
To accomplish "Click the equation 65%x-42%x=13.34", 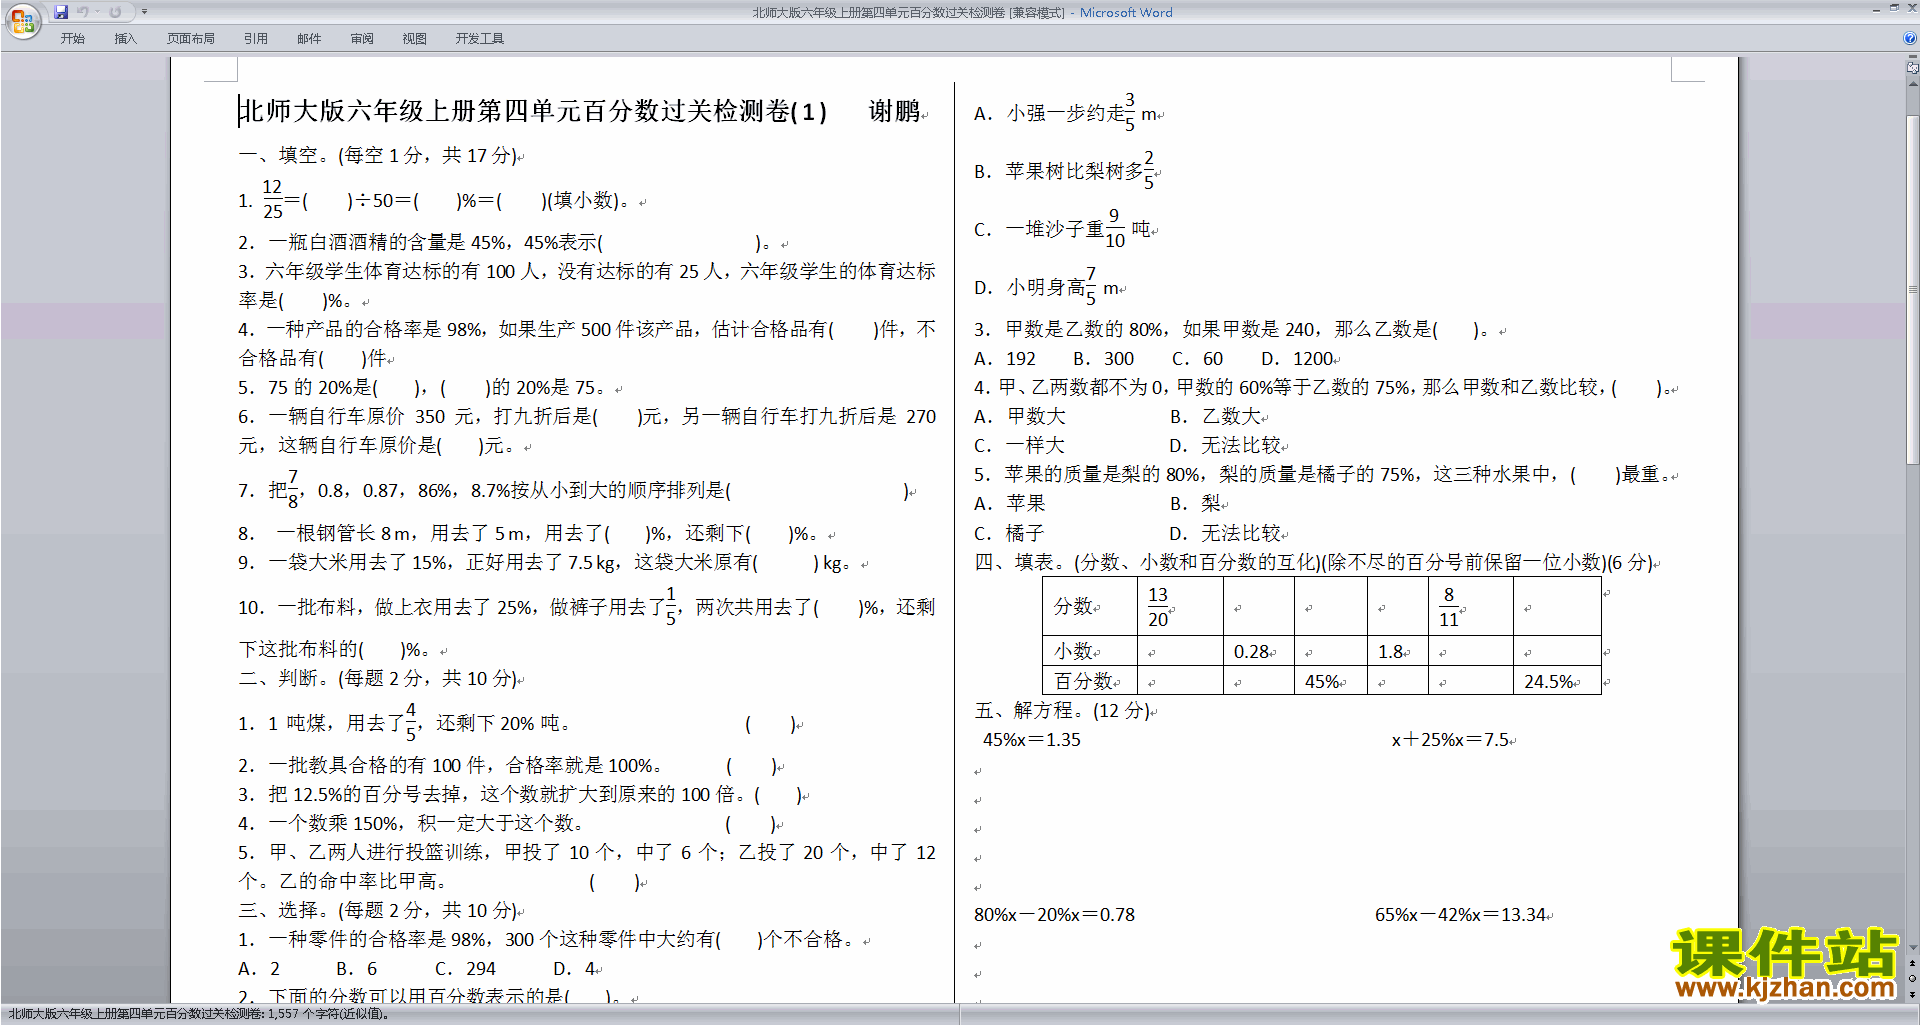I will (1460, 916).
